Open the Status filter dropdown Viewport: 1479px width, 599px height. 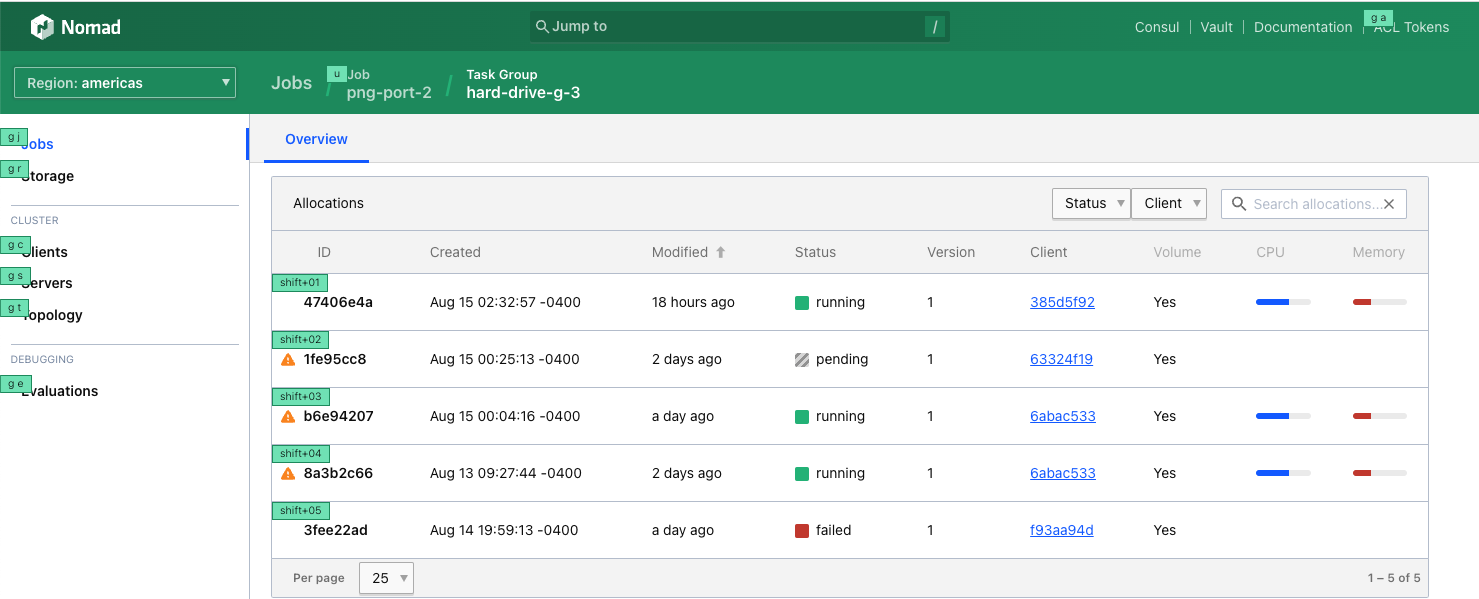(x=1091, y=203)
